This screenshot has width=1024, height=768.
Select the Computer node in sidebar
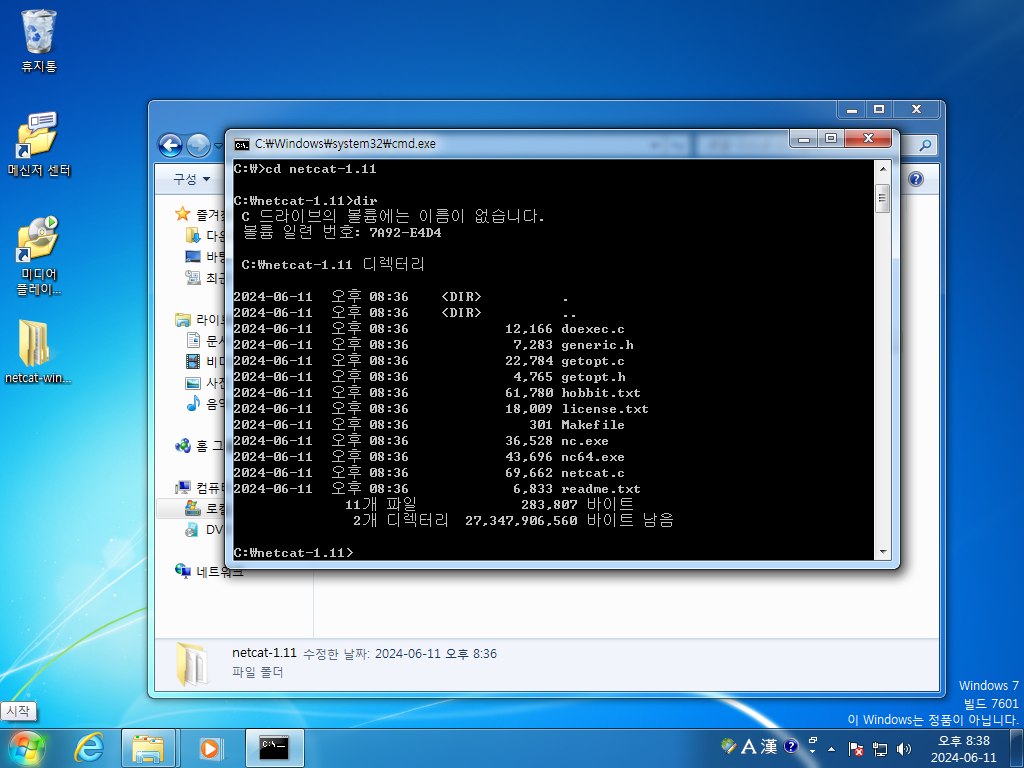199,487
